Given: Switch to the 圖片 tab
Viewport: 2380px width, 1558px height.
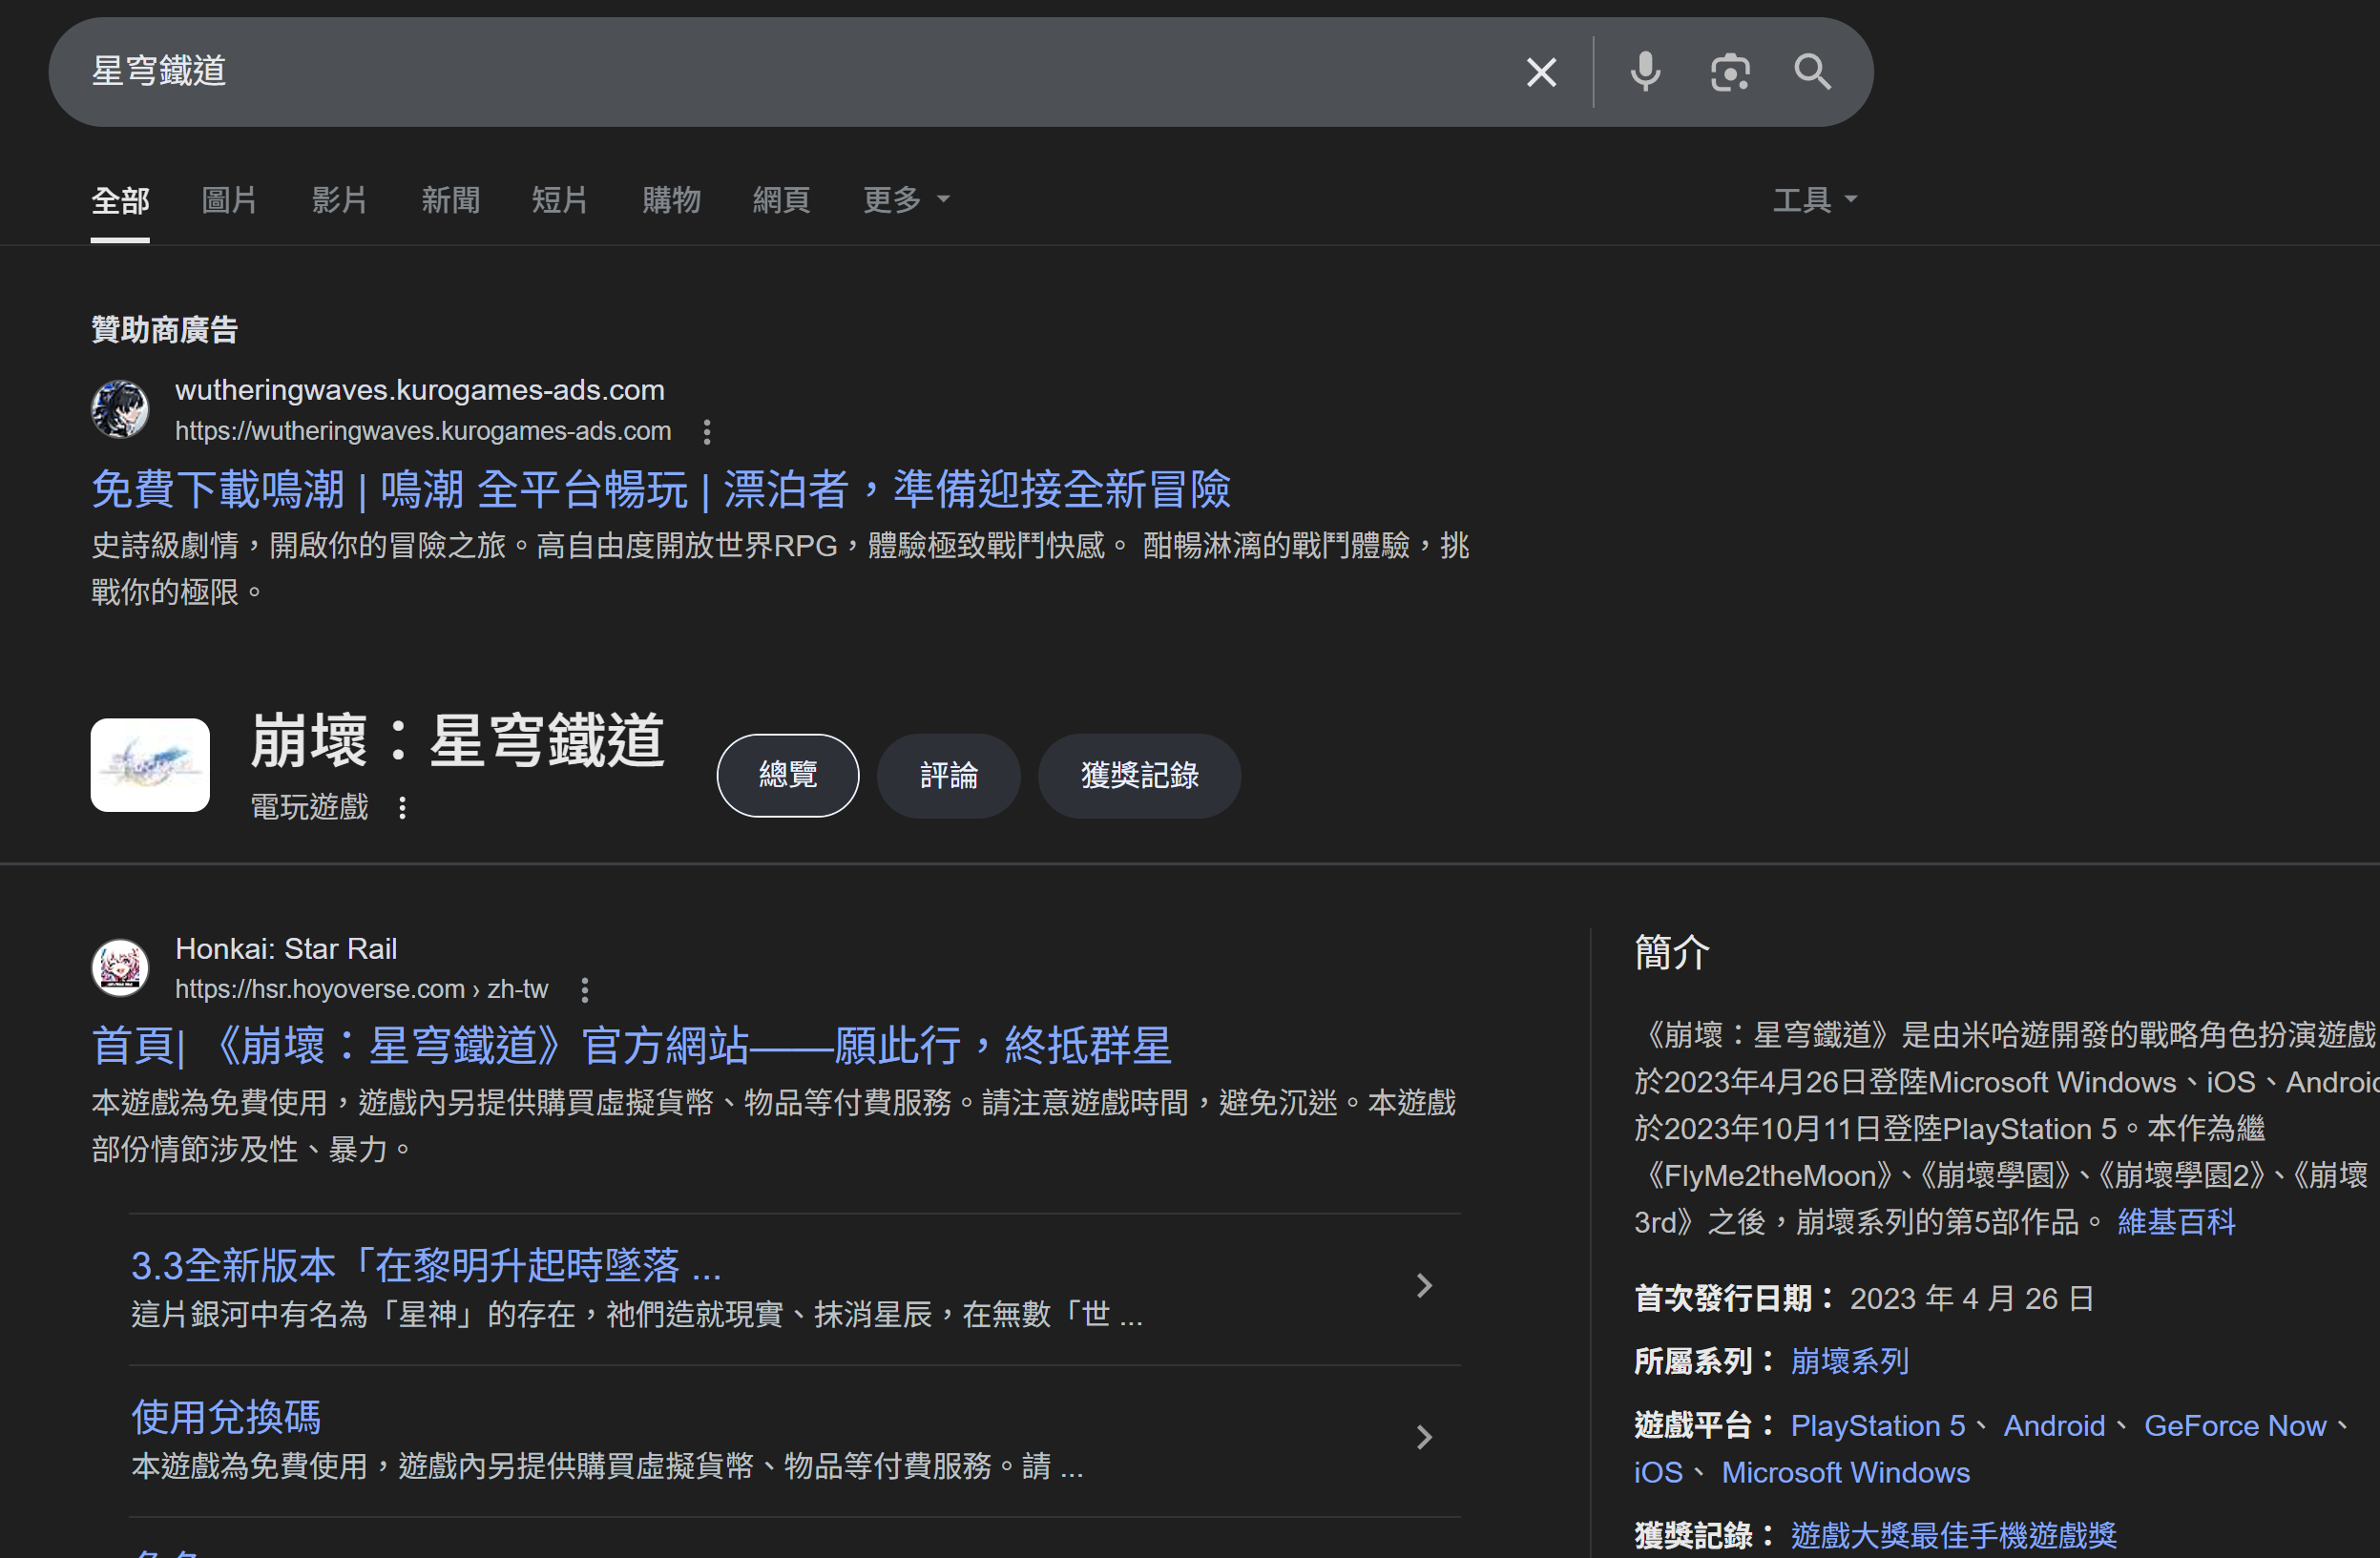Looking at the screenshot, I should (229, 200).
